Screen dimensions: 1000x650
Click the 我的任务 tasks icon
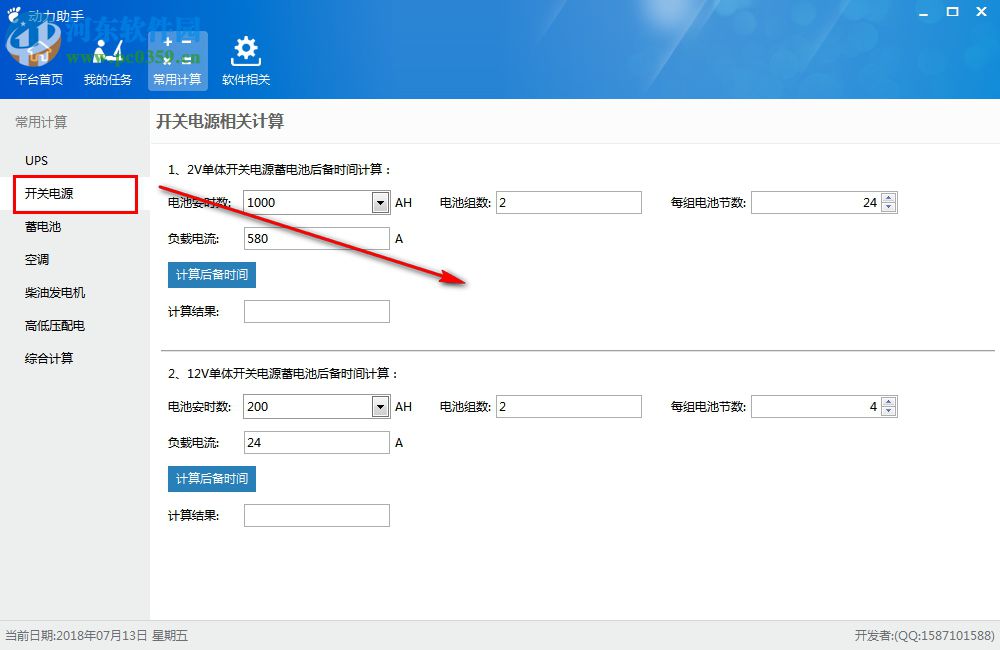(107, 57)
